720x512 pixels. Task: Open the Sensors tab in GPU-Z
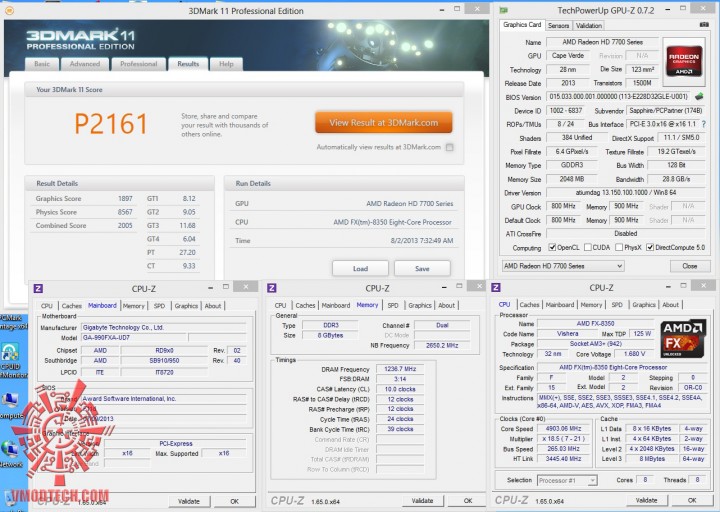point(558,26)
